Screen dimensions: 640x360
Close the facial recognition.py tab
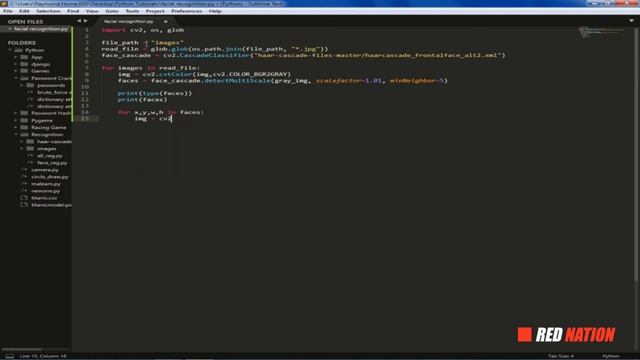coord(165,21)
